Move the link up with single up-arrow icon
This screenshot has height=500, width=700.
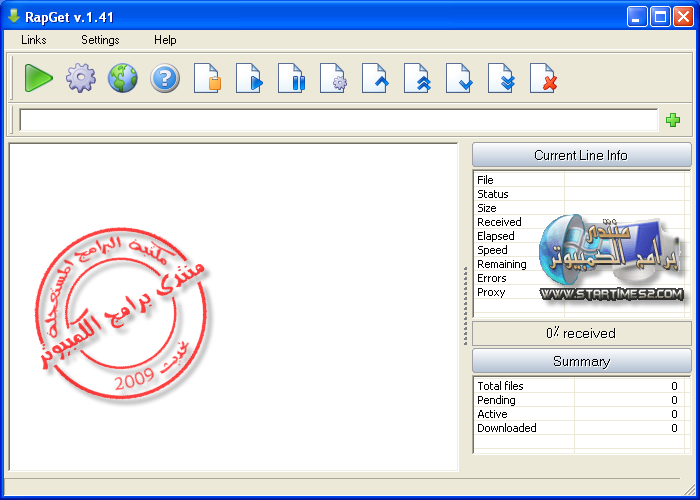375,78
